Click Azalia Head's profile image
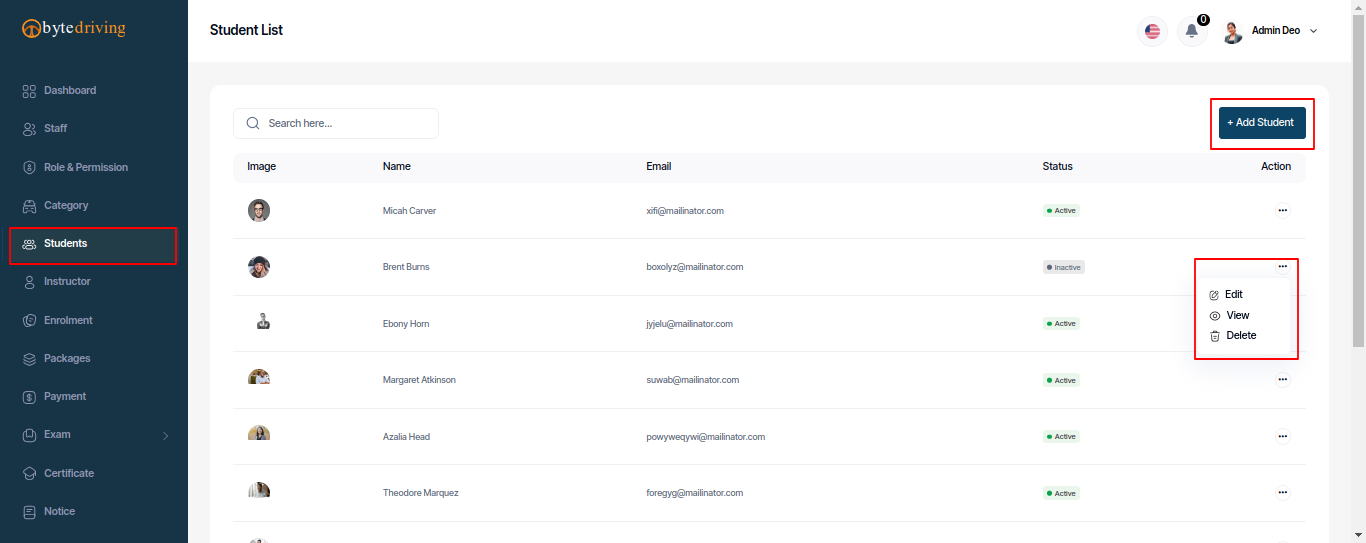This screenshot has height=543, width=1366. (x=259, y=434)
